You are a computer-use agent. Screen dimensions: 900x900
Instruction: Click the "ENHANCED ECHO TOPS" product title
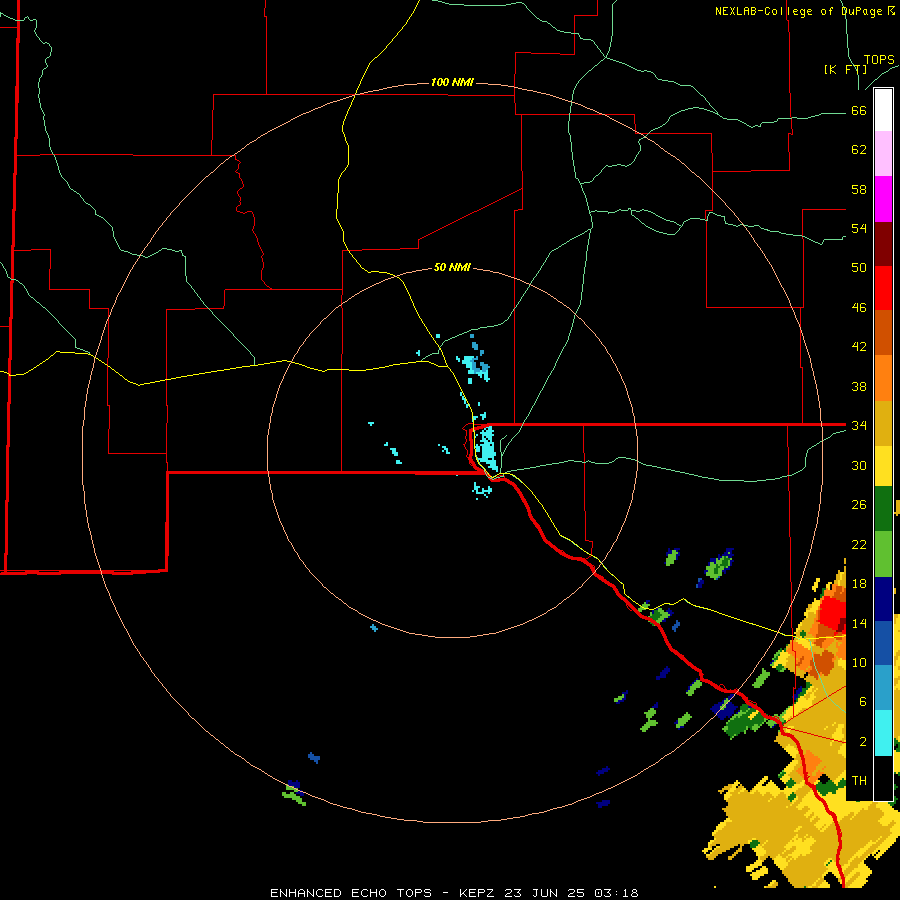click(351, 893)
